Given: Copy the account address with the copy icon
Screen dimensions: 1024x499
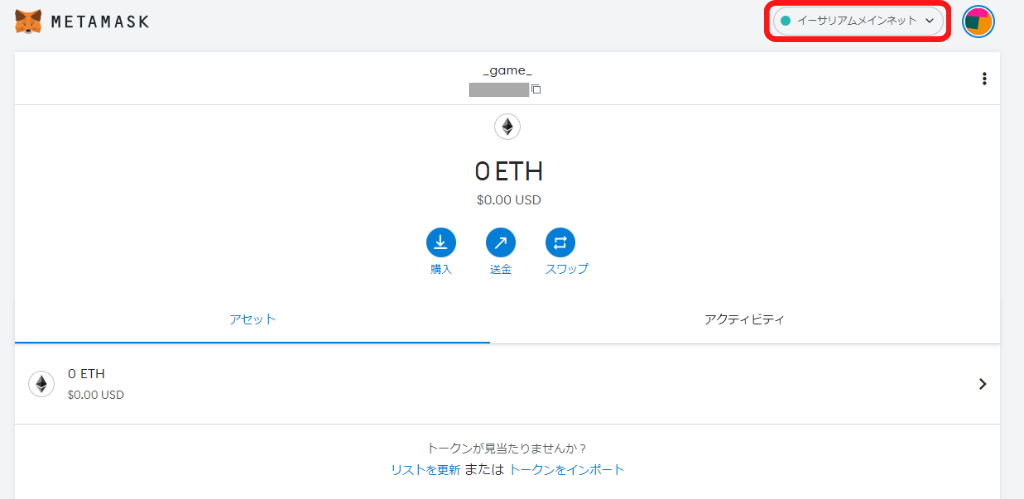Looking at the screenshot, I should [x=536, y=89].
